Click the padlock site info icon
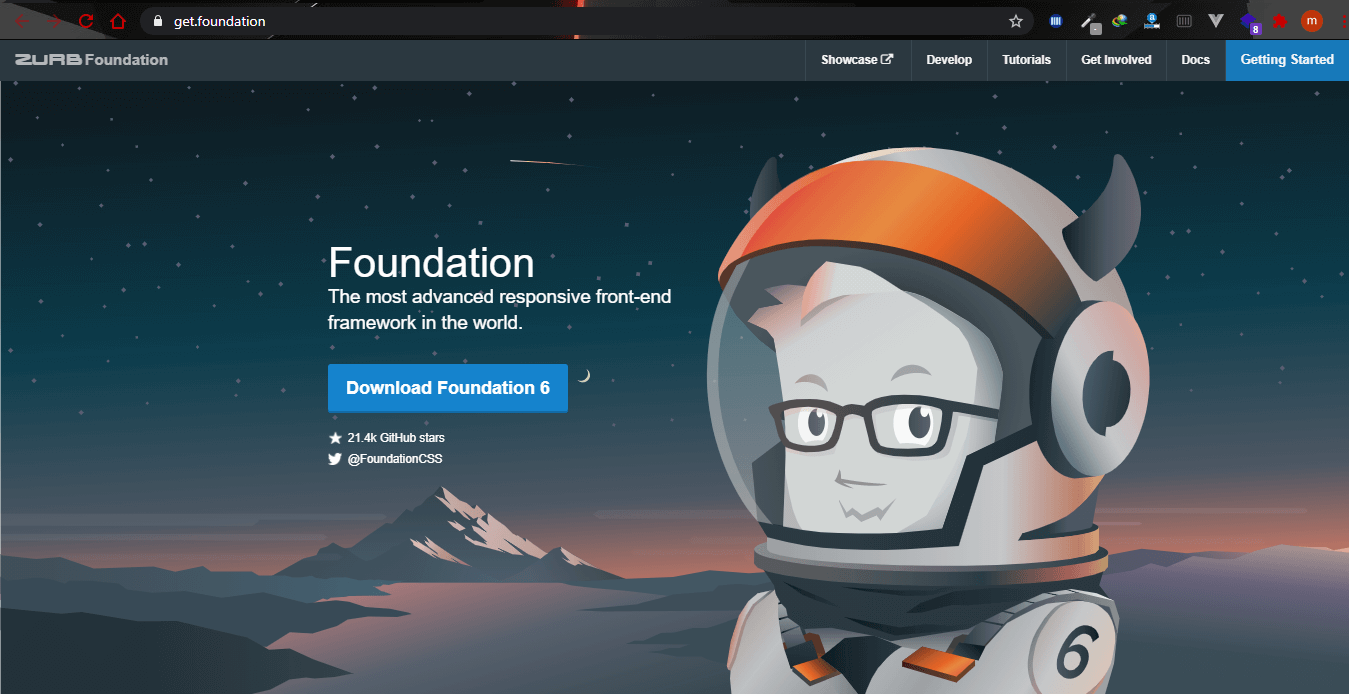Image resolution: width=1349 pixels, height=696 pixels. tap(156, 21)
